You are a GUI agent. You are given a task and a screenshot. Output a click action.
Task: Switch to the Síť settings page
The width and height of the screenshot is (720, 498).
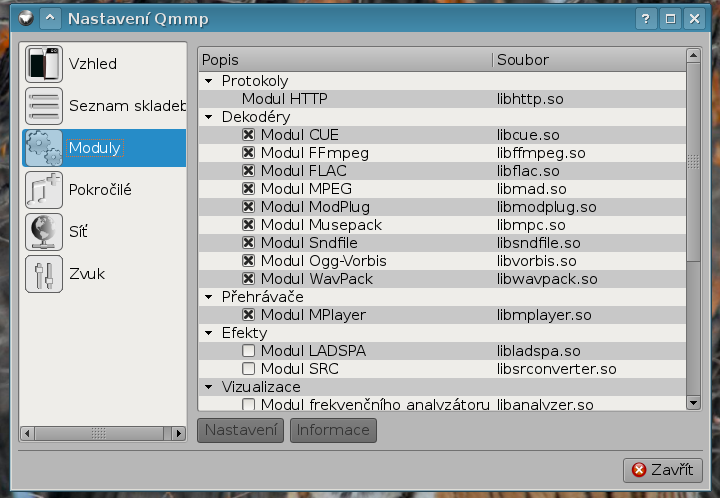(78, 232)
